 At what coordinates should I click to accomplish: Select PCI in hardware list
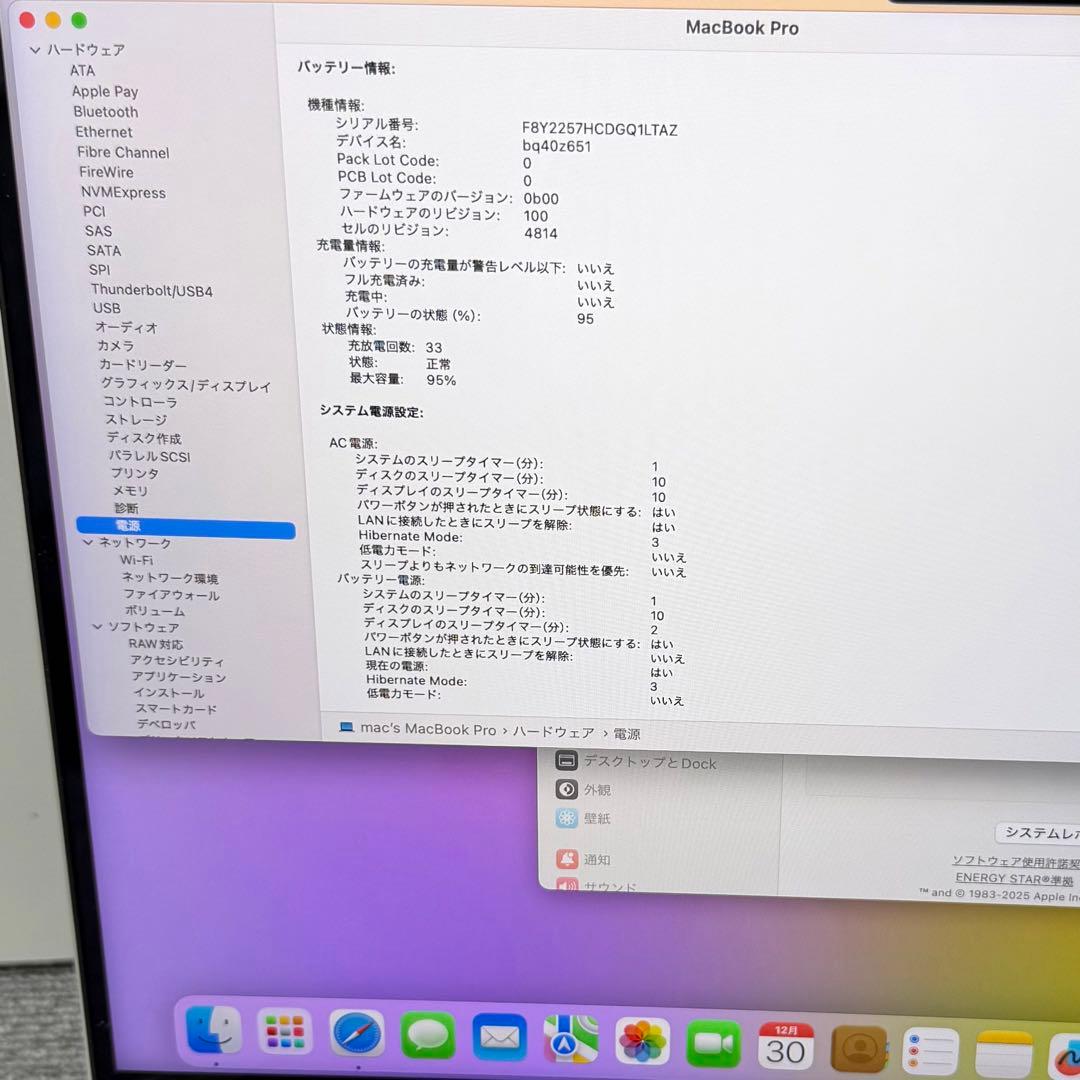[x=94, y=211]
